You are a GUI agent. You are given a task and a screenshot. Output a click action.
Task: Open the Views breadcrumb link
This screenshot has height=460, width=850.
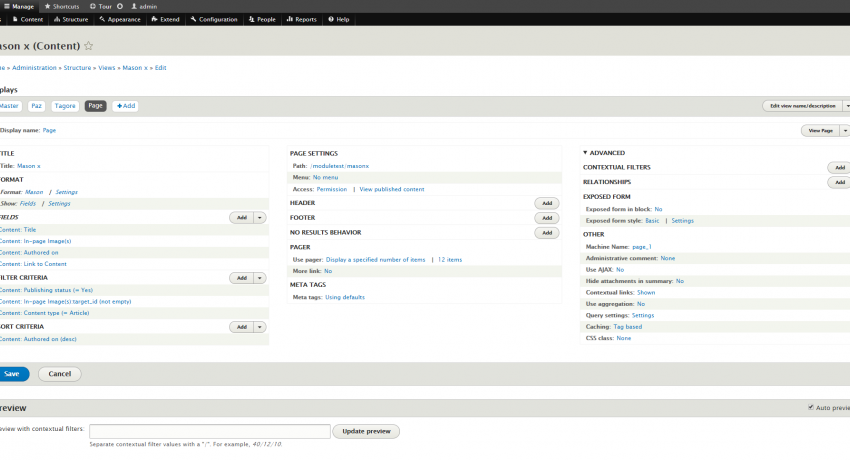pyautogui.click(x=107, y=68)
